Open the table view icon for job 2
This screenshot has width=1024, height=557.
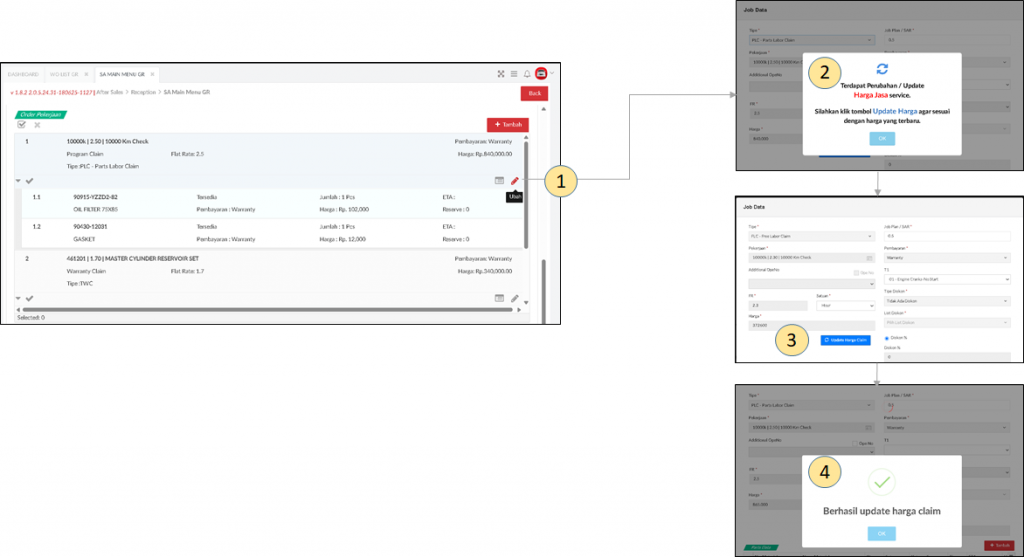pyautogui.click(x=499, y=298)
